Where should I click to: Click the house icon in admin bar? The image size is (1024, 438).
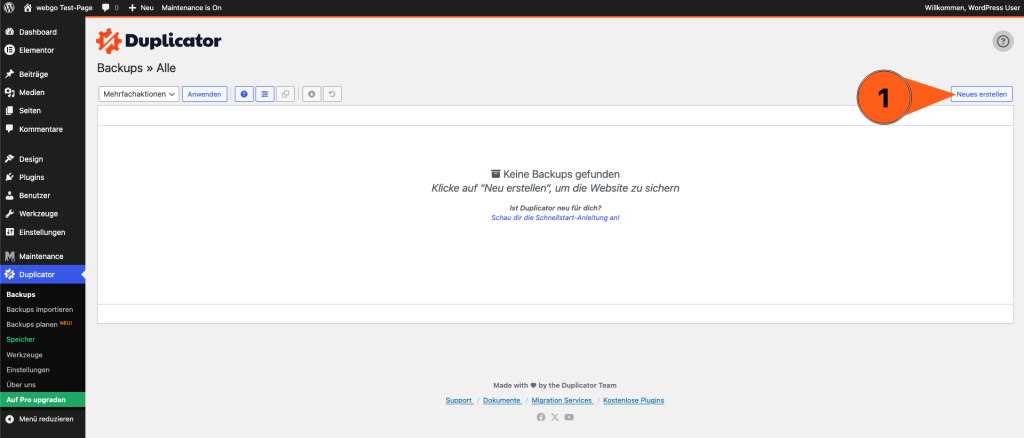(28, 8)
